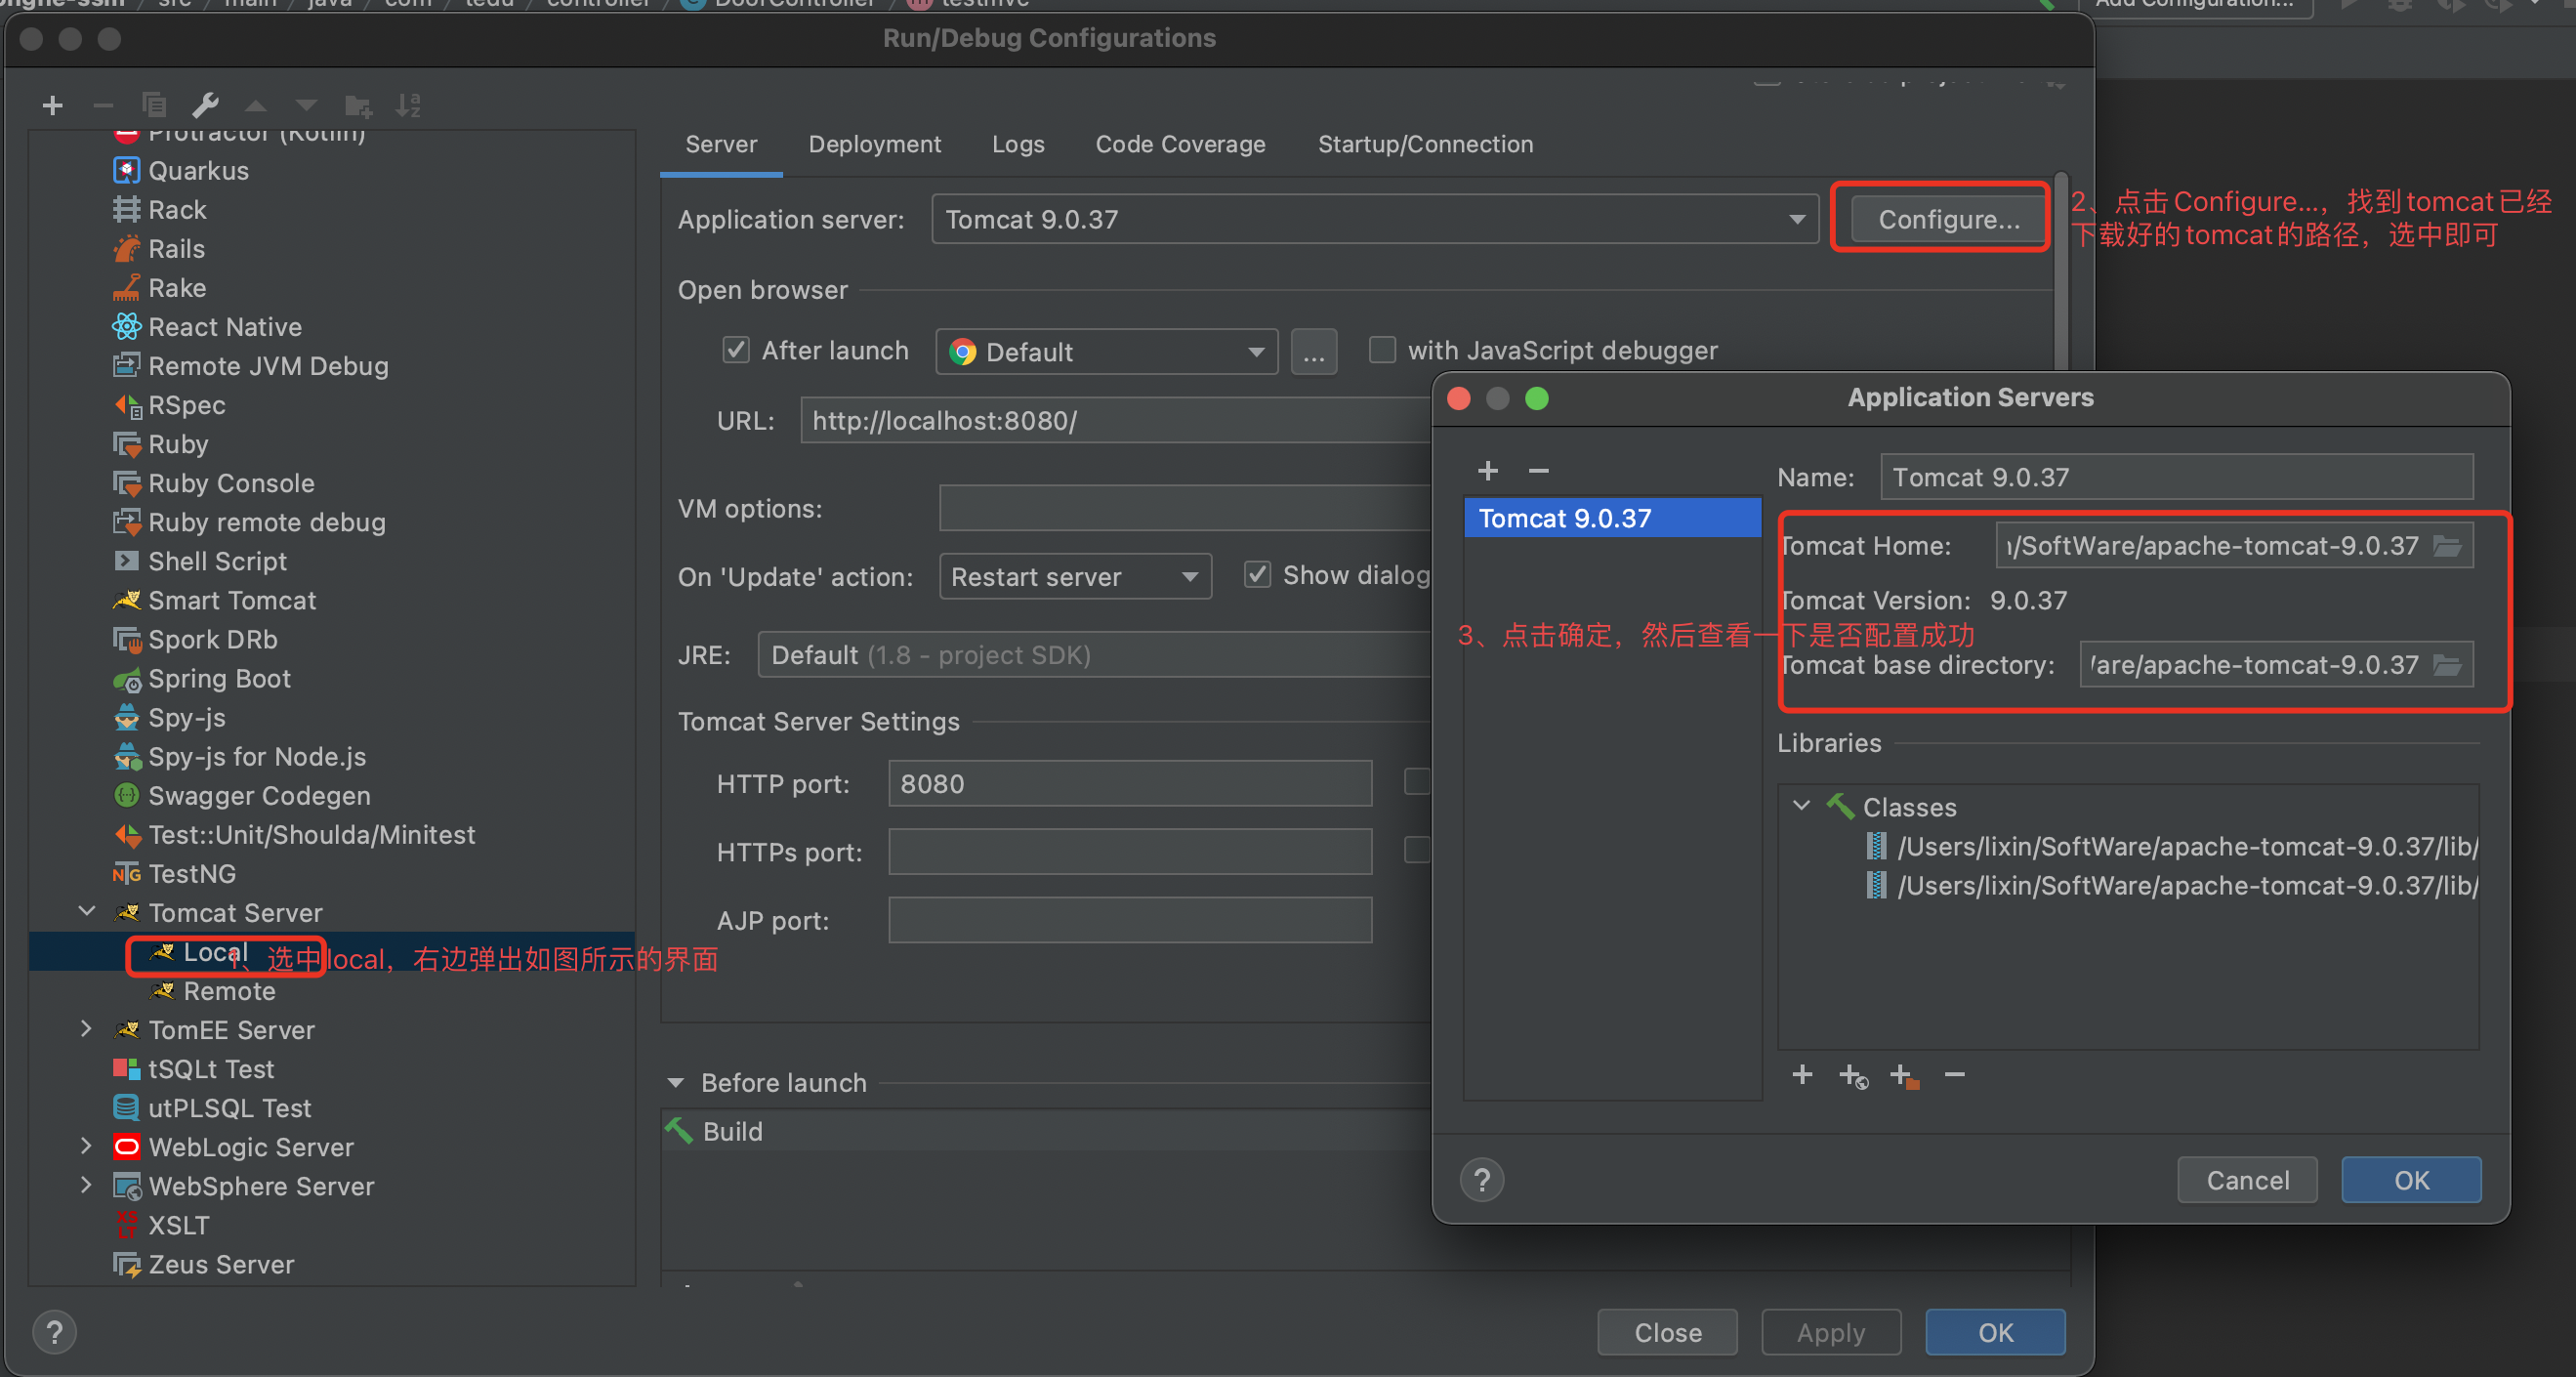This screenshot has height=1377, width=2576.
Task: Expand the WebSphere Server tree node
Action: pos(87,1185)
